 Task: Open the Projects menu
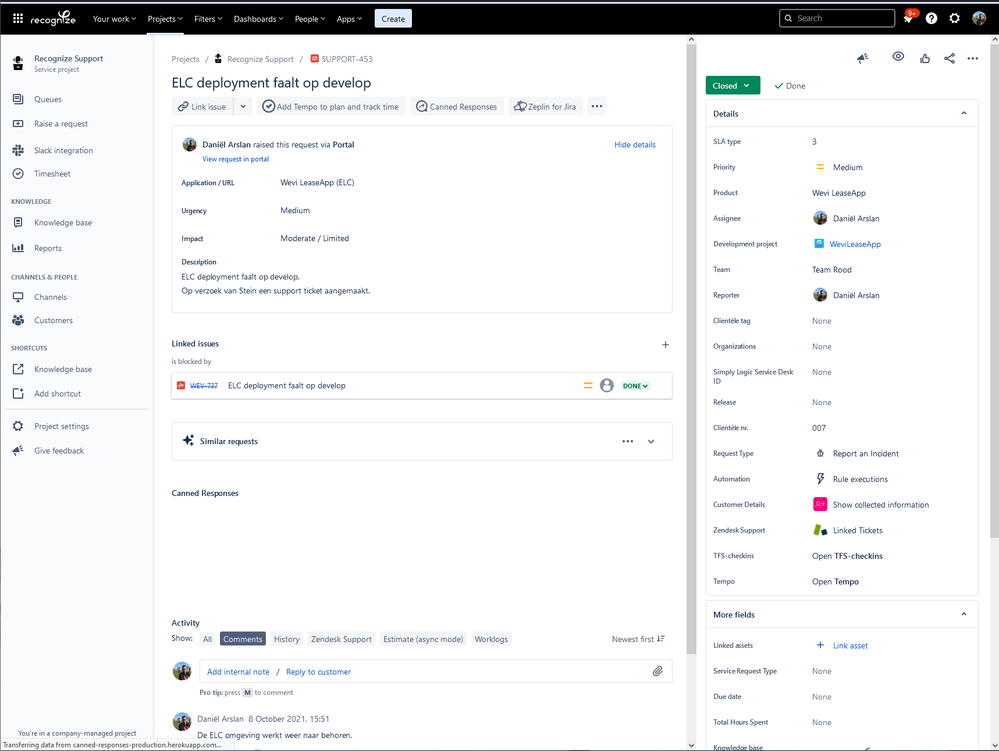(164, 19)
